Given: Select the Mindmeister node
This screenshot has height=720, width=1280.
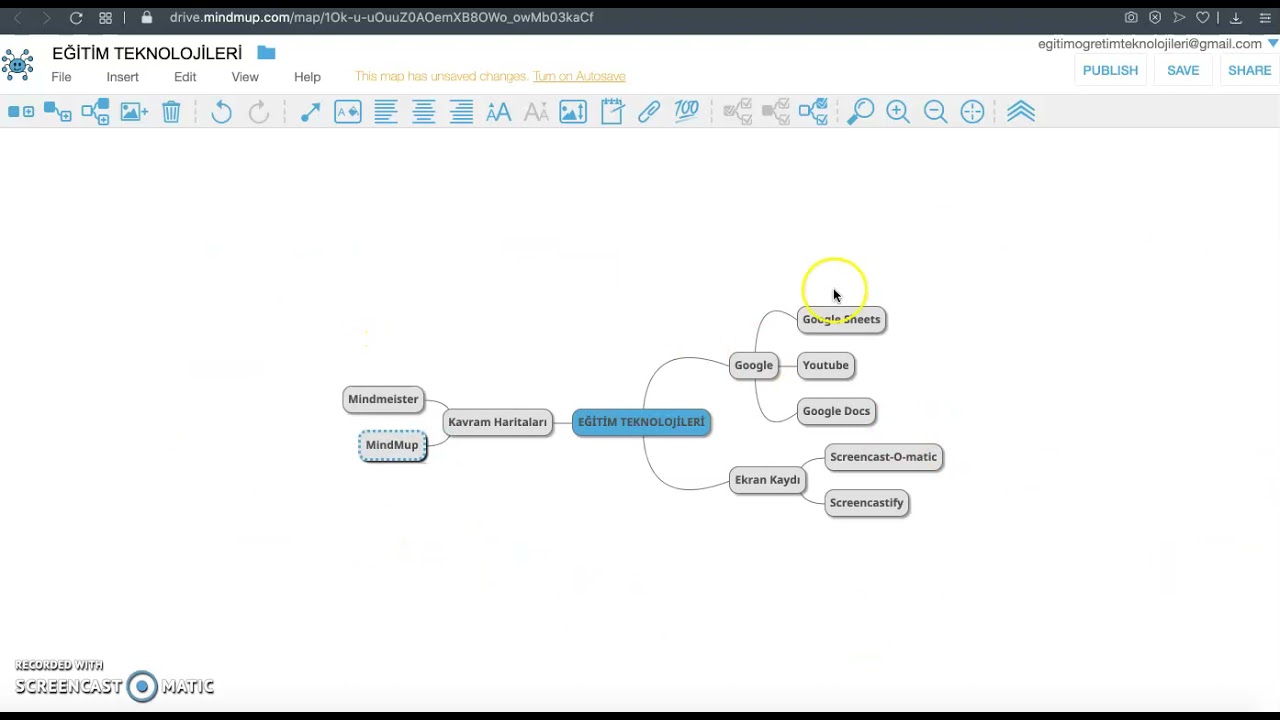Looking at the screenshot, I should tap(383, 399).
